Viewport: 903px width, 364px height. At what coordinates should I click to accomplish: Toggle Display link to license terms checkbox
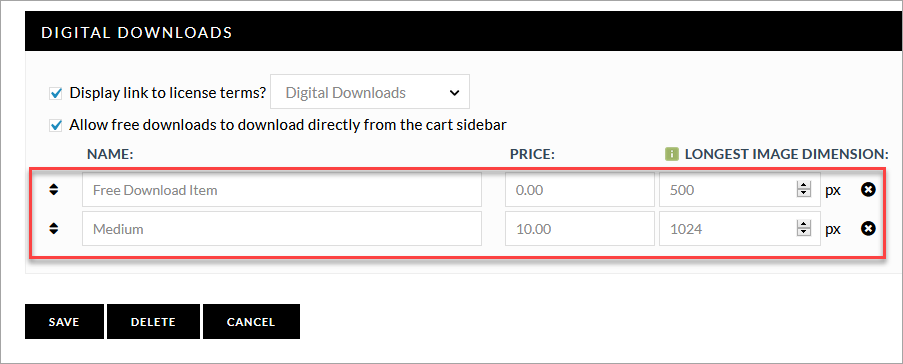tap(56, 93)
